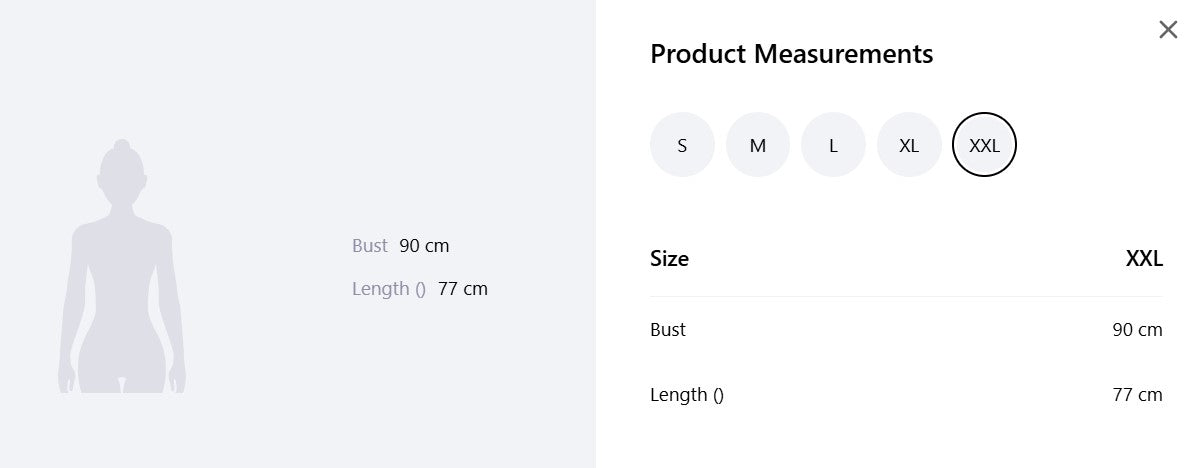Click the 77 cm value next to figure
Screen dimensions: 1193x468
[463, 289]
